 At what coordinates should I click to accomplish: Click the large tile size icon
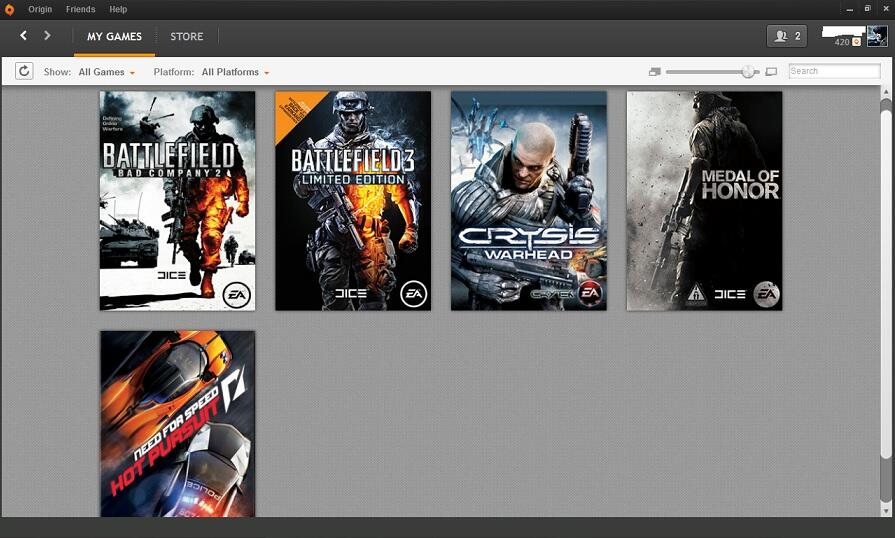(771, 72)
